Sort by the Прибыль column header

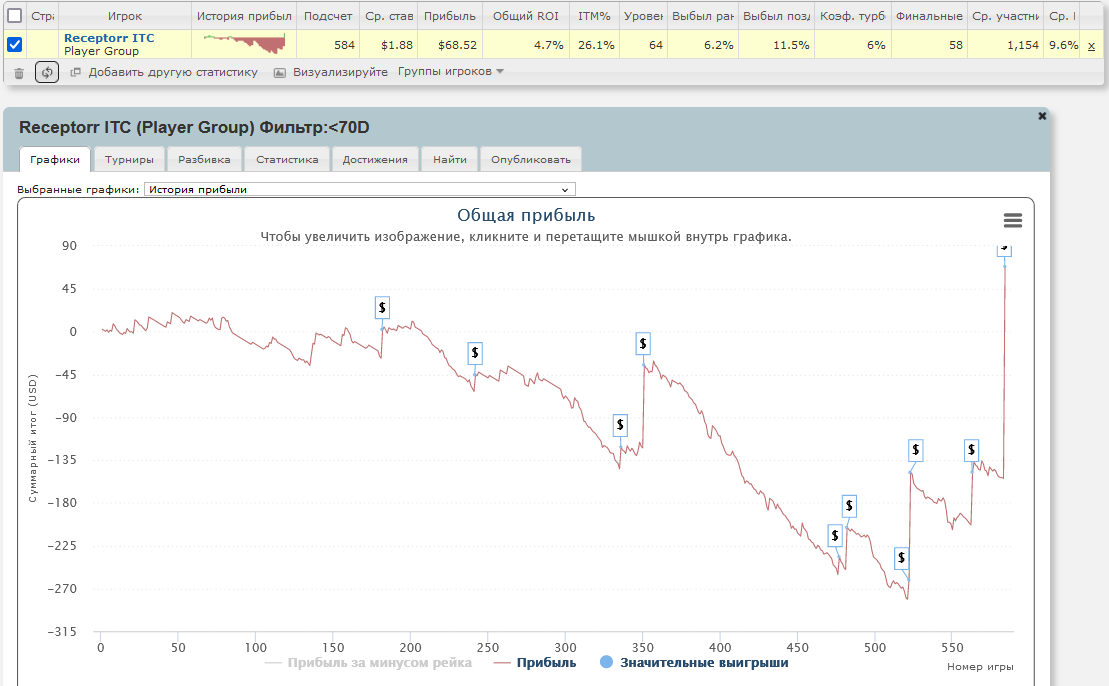click(x=450, y=16)
